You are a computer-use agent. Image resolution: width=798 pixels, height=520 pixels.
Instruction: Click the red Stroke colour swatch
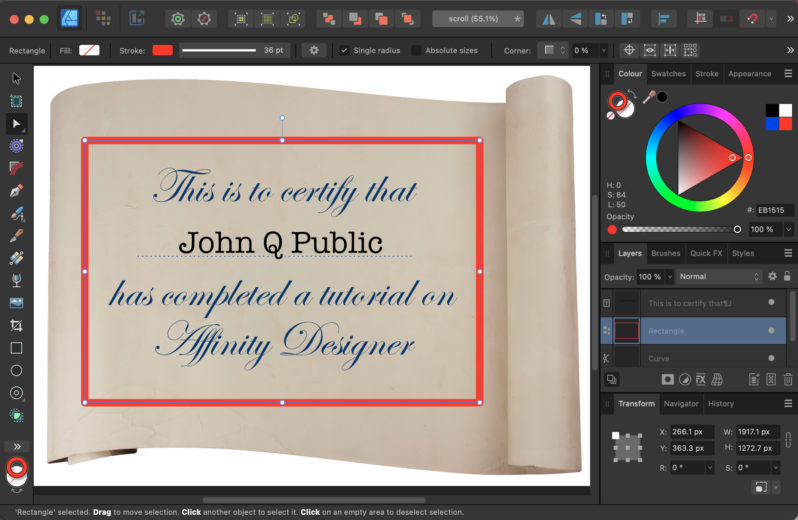[x=163, y=50]
